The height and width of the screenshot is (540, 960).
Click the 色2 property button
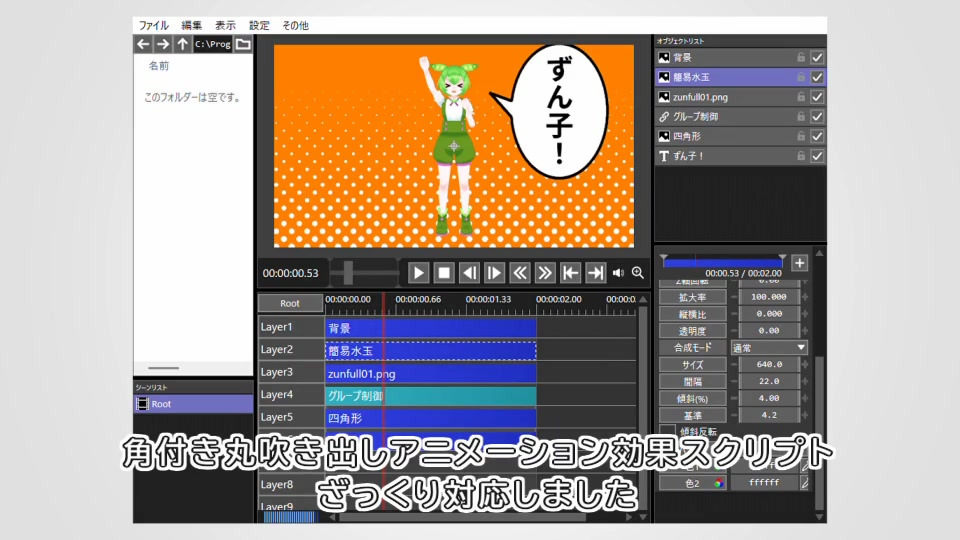(x=692, y=483)
